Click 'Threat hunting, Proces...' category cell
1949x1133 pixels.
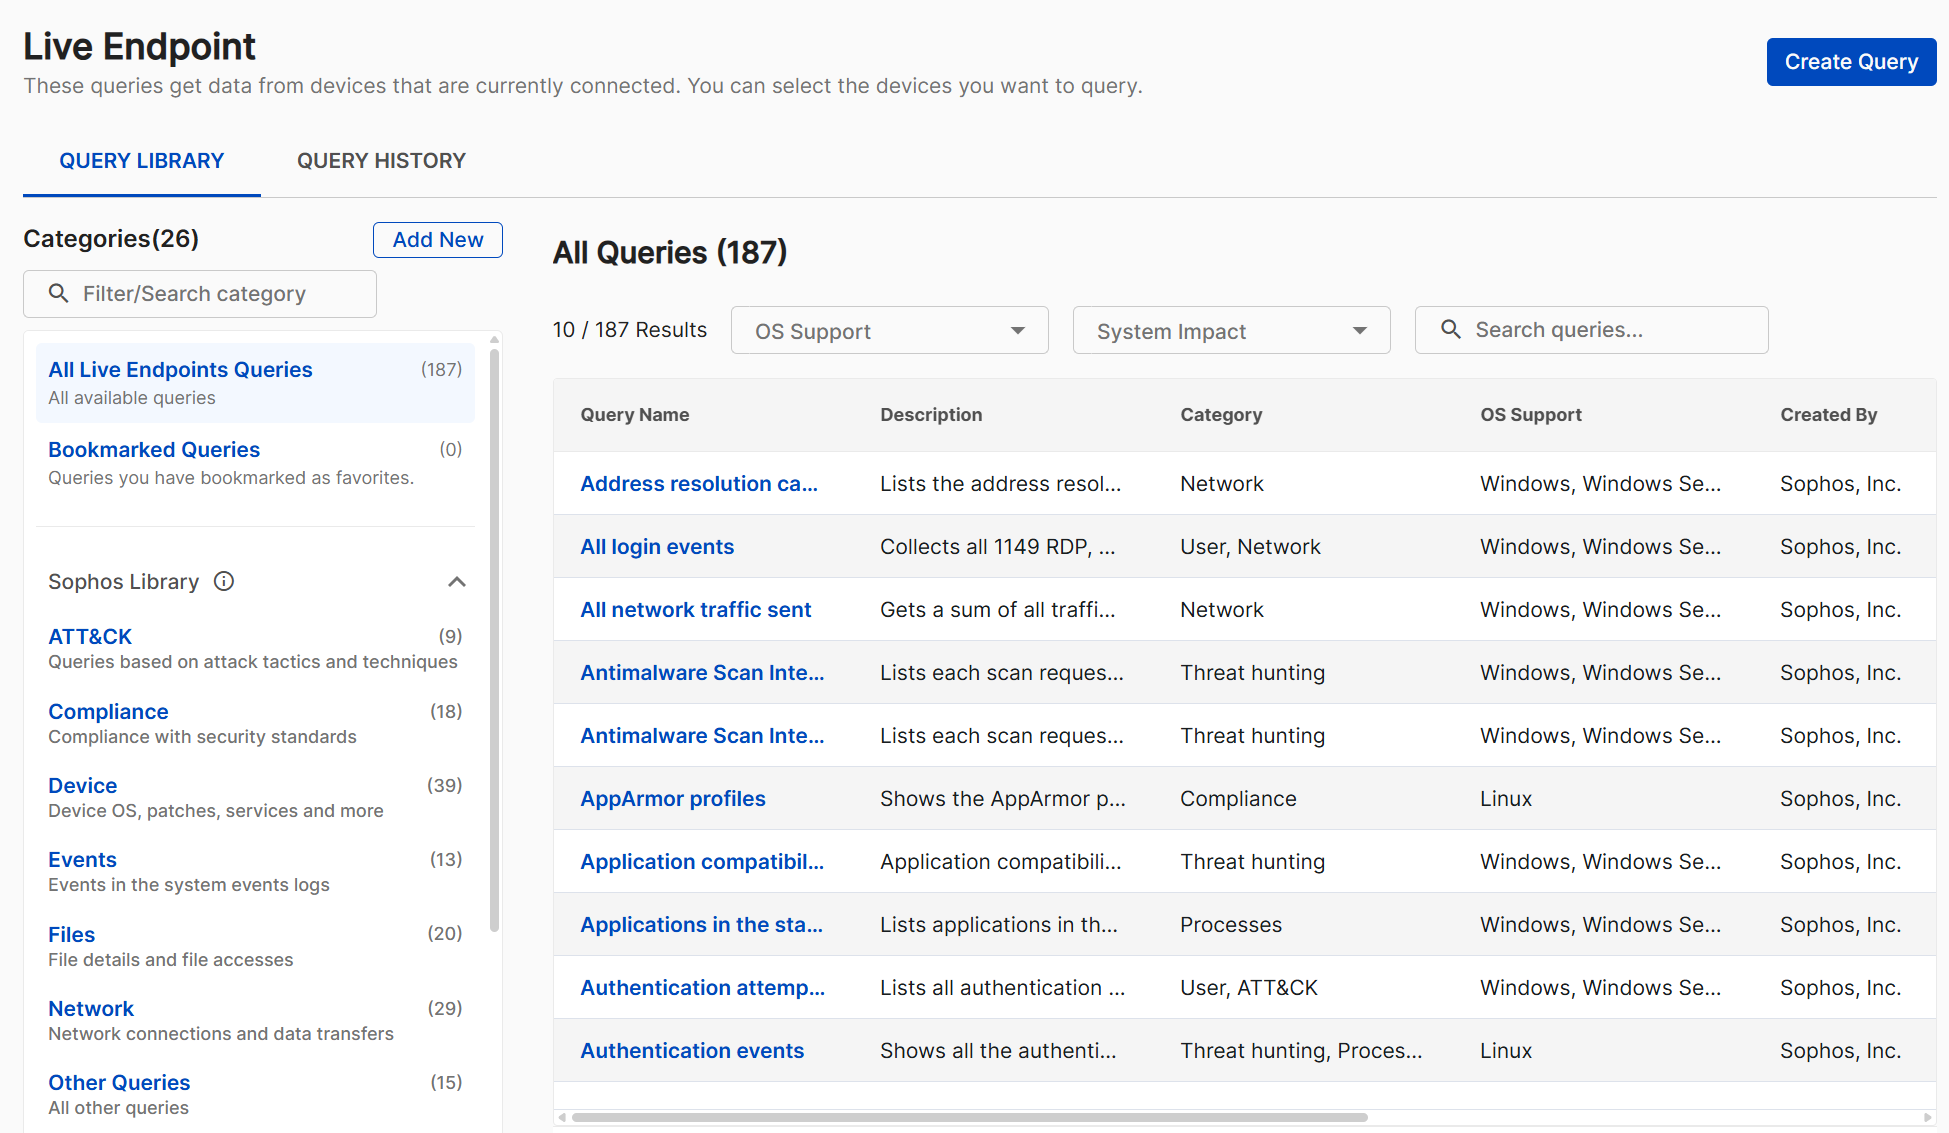point(1301,1051)
